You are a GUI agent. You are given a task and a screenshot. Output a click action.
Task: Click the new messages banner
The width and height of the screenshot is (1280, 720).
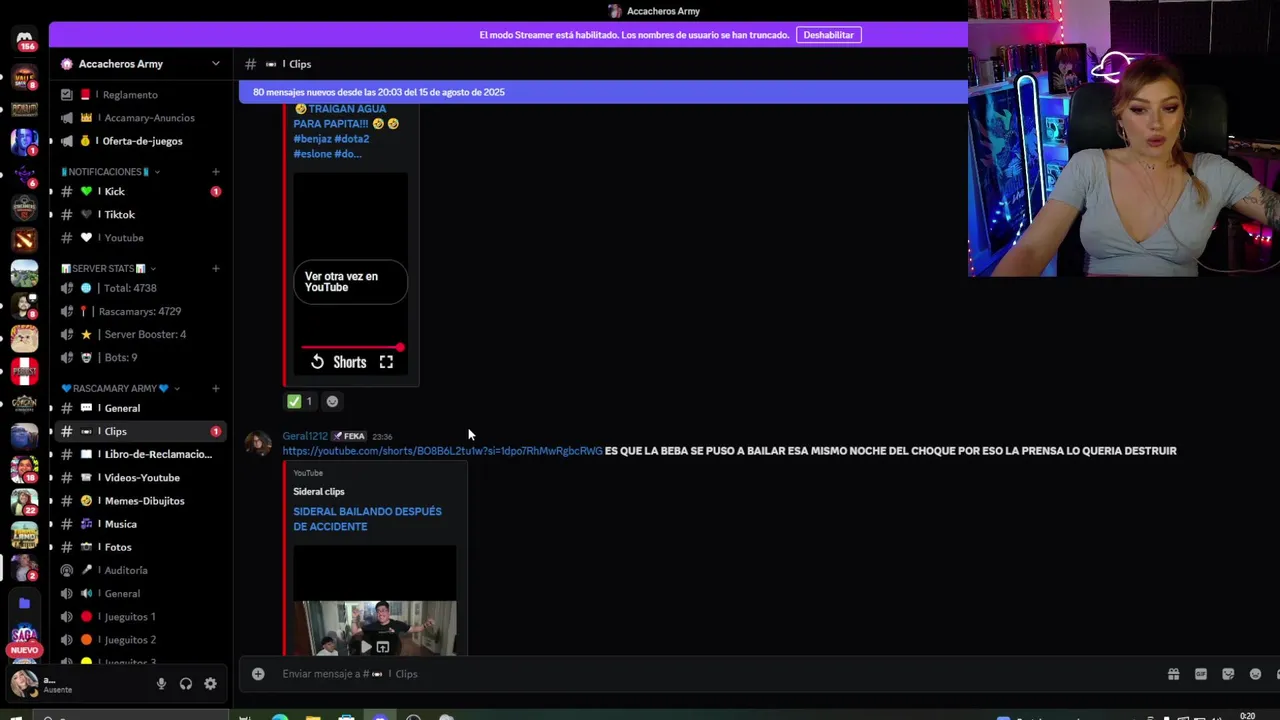click(603, 92)
